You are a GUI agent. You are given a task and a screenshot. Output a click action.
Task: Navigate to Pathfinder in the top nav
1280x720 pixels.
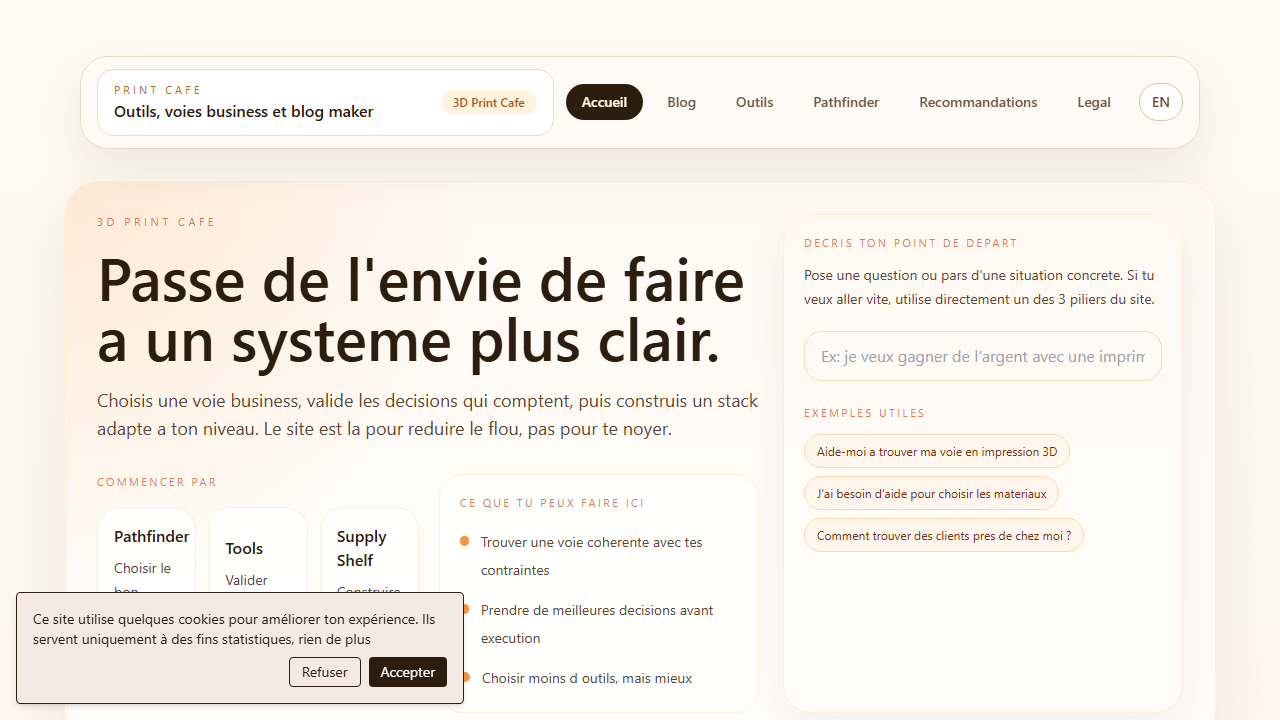(x=846, y=102)
